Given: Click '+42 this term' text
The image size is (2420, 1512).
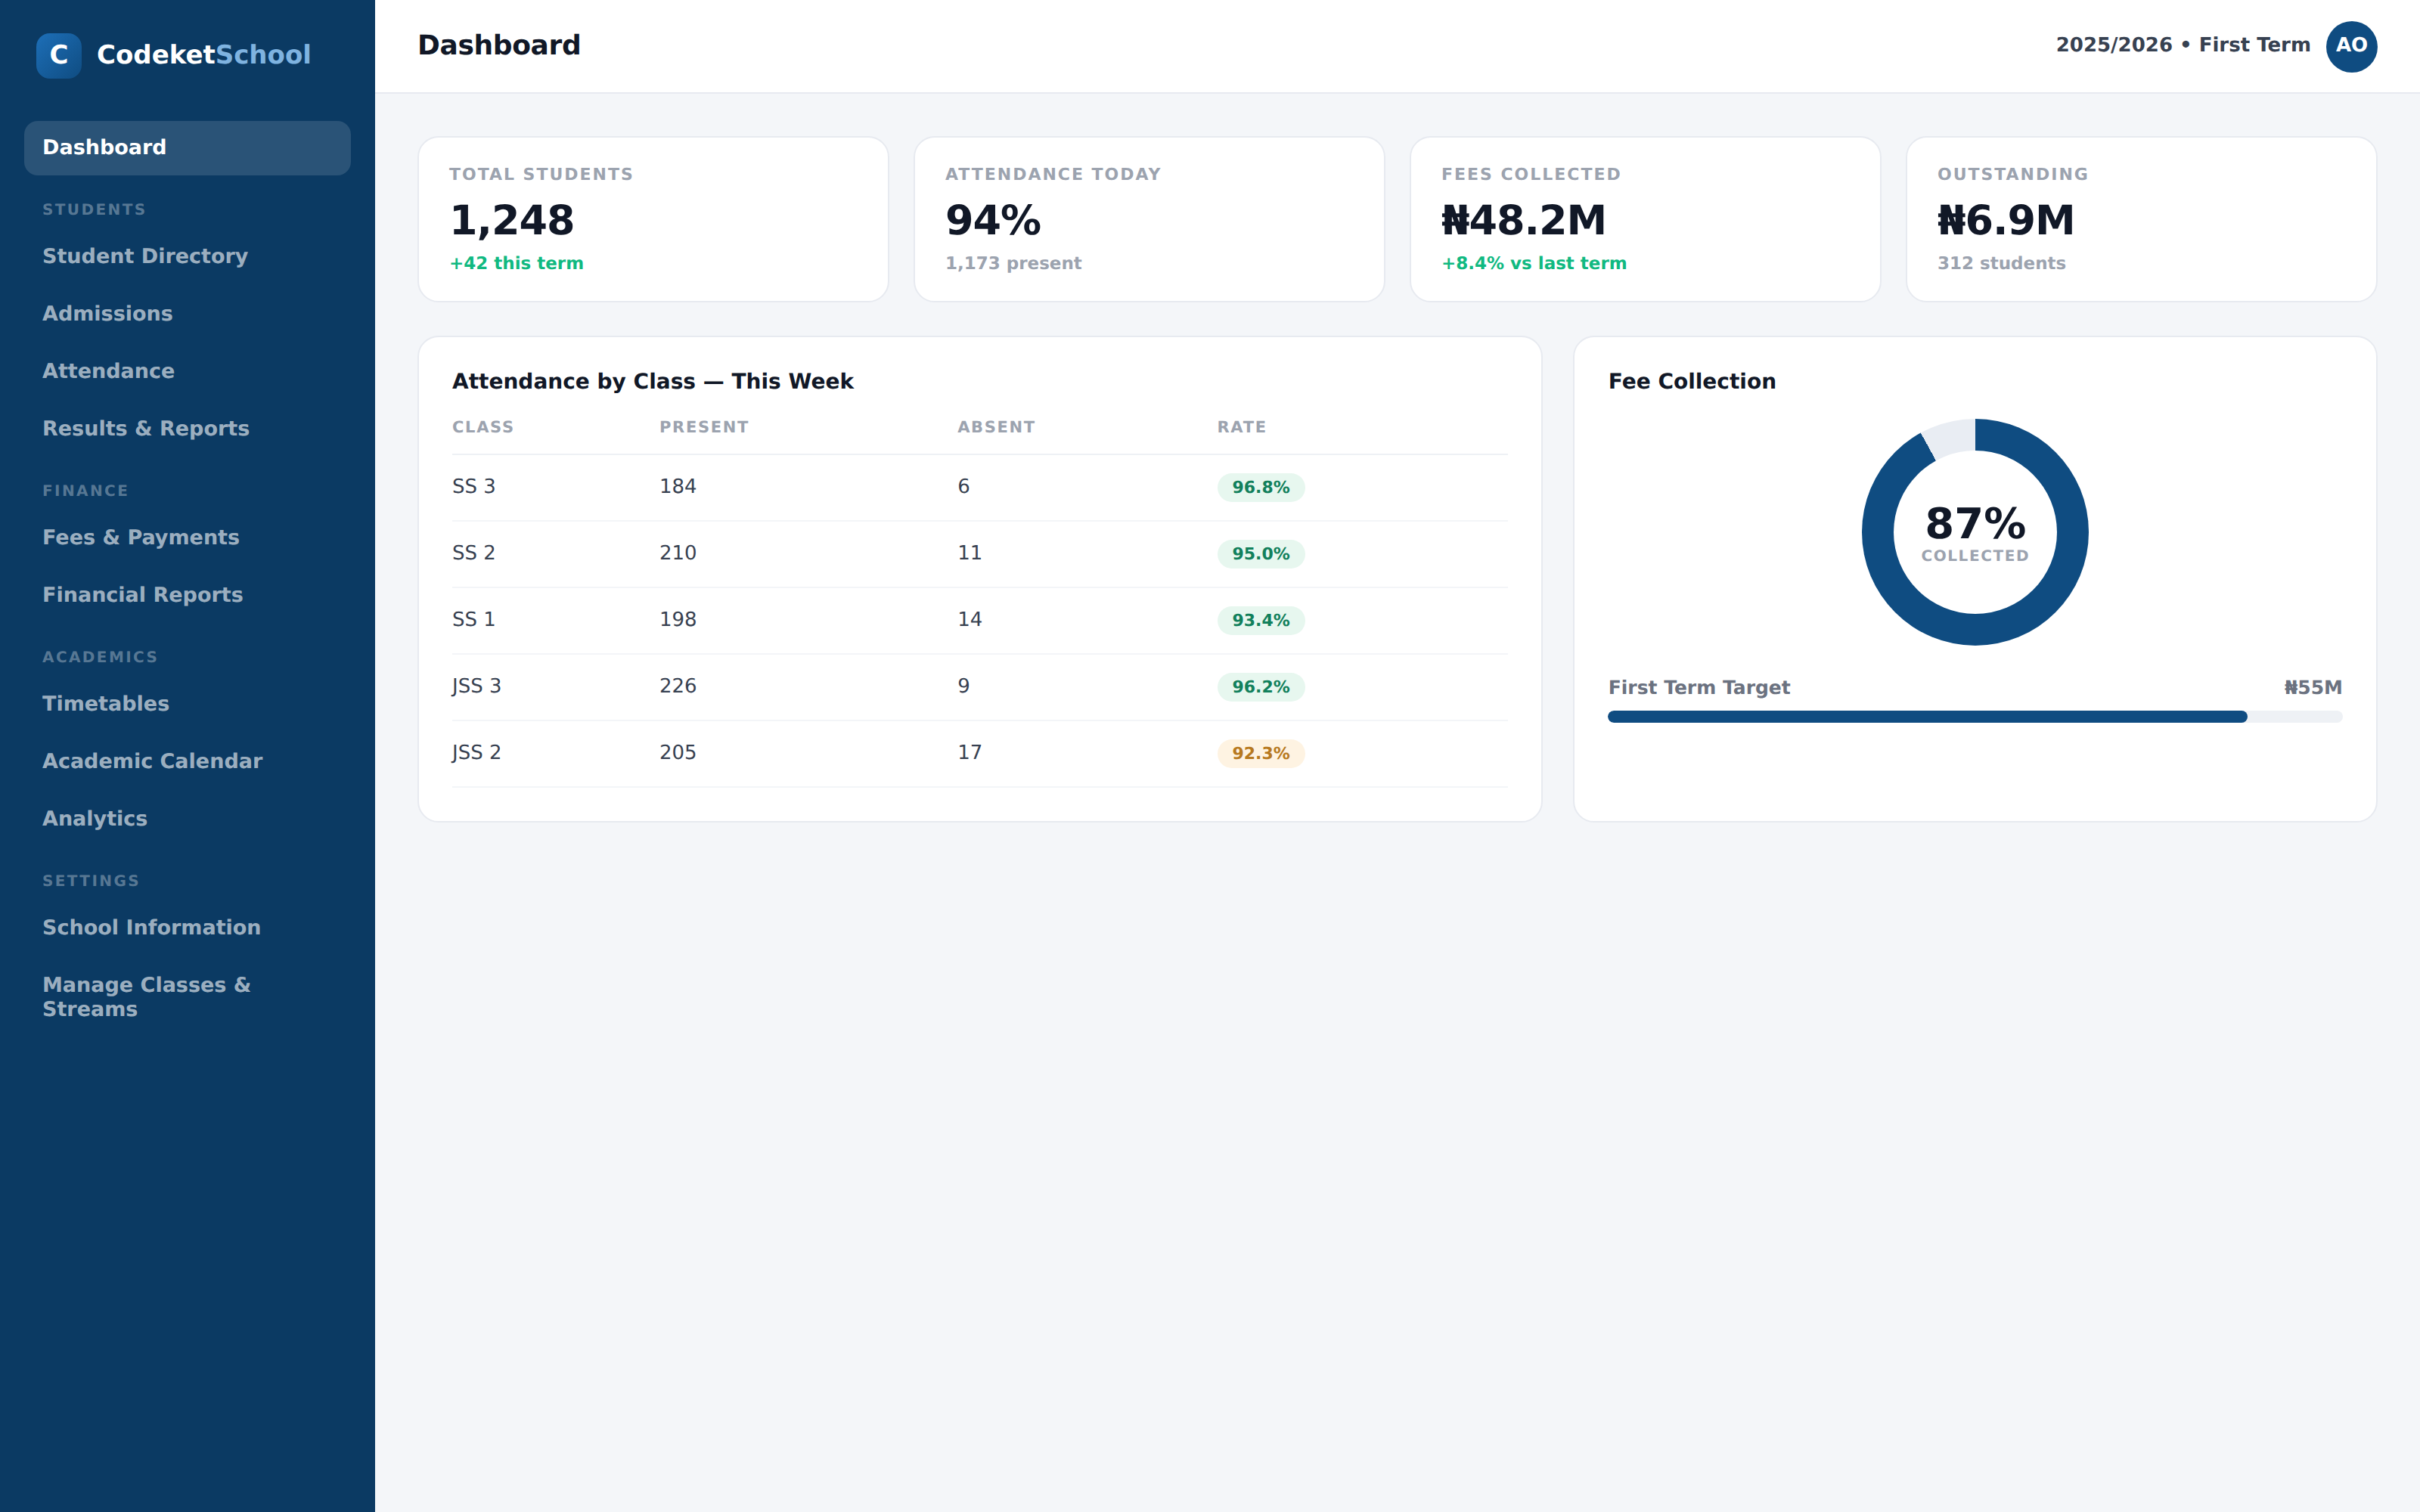Looking at the screenshot, I should tap(516, 263).
